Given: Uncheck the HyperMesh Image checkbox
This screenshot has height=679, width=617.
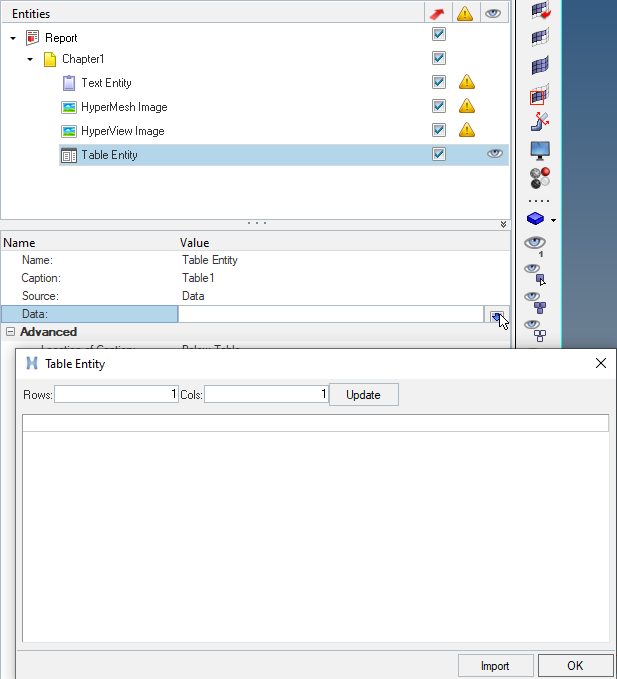Looking at the screenshot, I should tap(439, 106).
